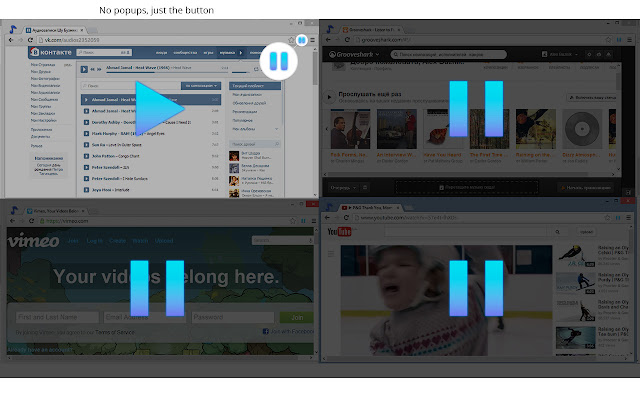Viewport: 640px width, 400px height.
Task: Reload the vk.com page
Action: [30, 40]
